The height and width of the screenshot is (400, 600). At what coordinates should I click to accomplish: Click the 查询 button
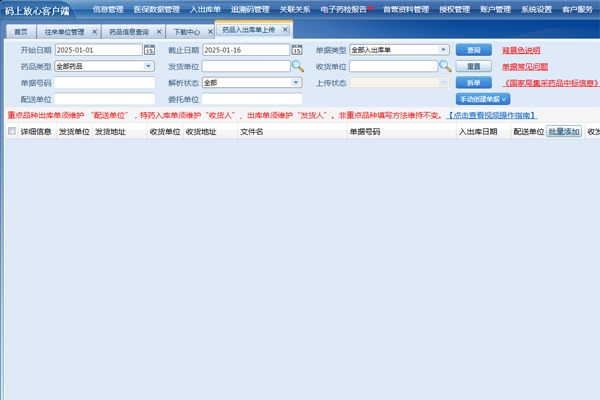click(x=474, y=50)
